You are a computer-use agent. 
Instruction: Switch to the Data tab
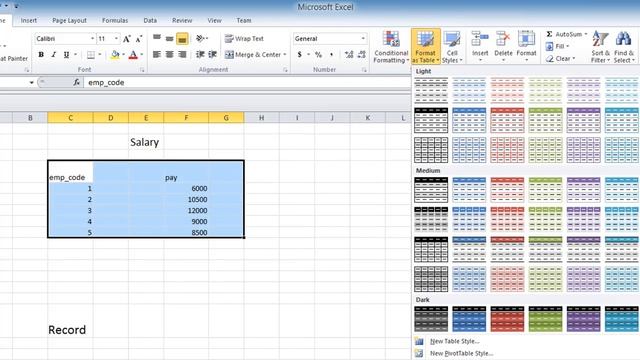pos(150,20)
